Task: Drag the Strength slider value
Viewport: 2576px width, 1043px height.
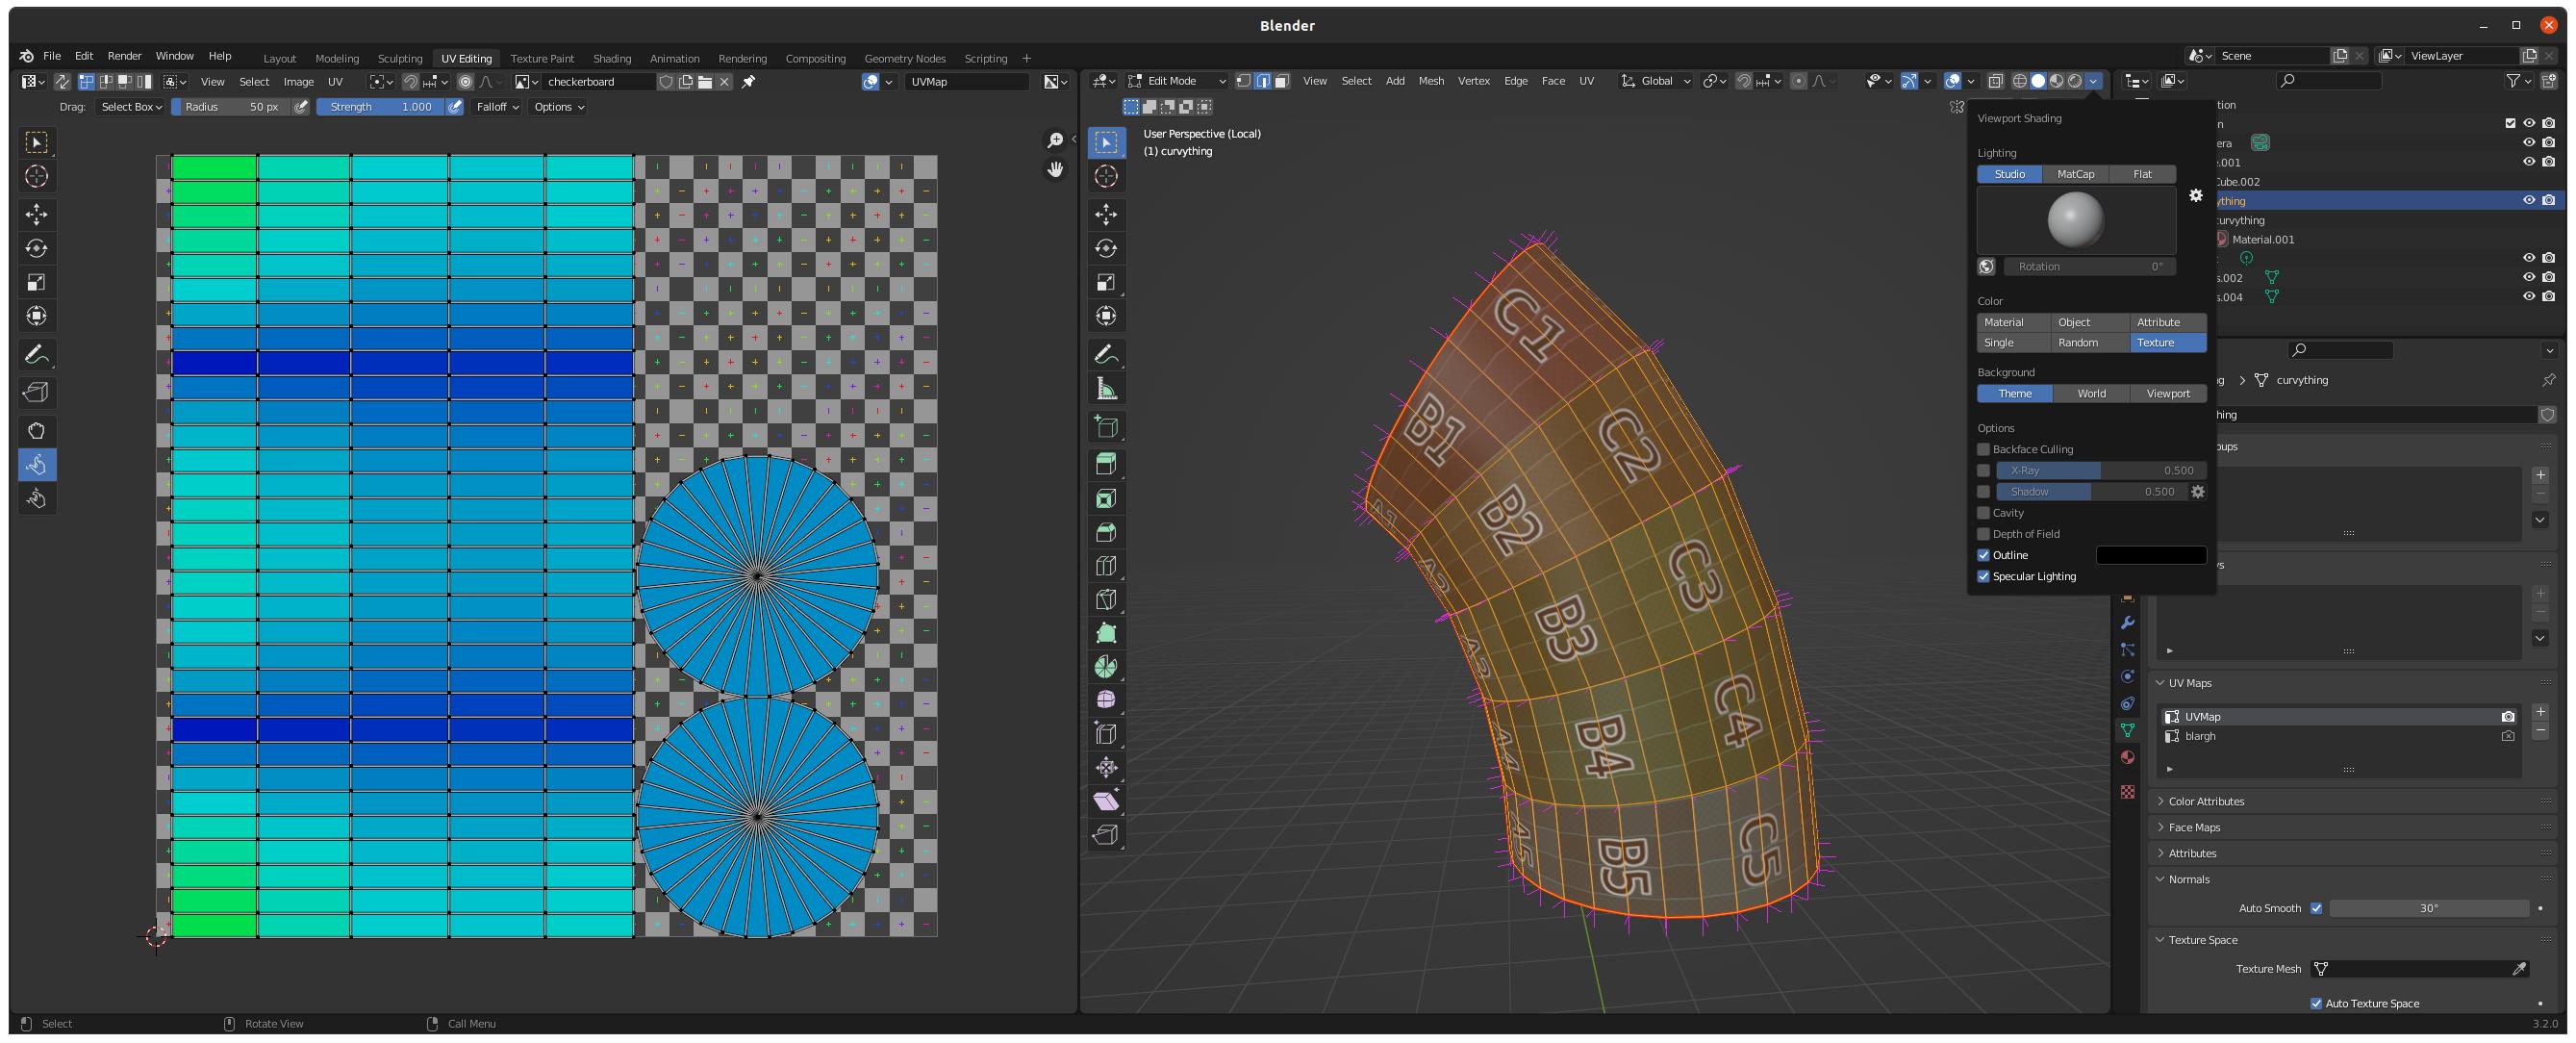Action: click(376, 107)
